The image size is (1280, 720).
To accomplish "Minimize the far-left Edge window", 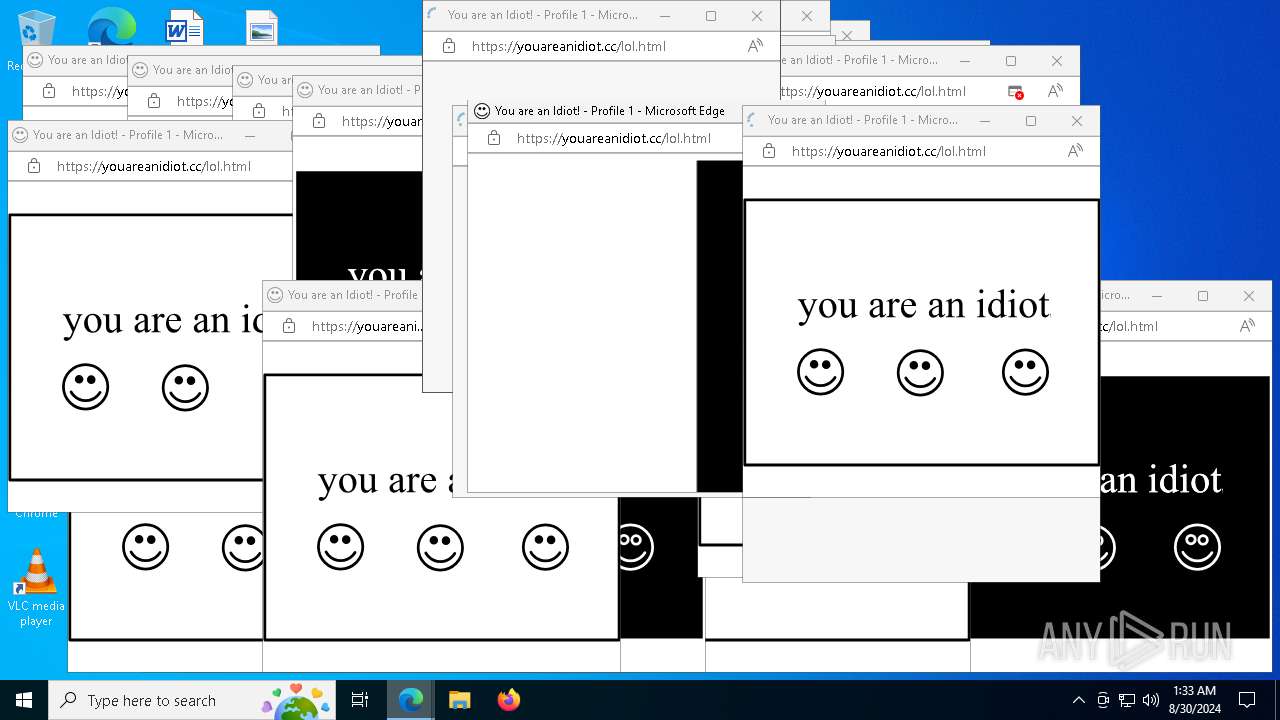I will coord(250,136).
